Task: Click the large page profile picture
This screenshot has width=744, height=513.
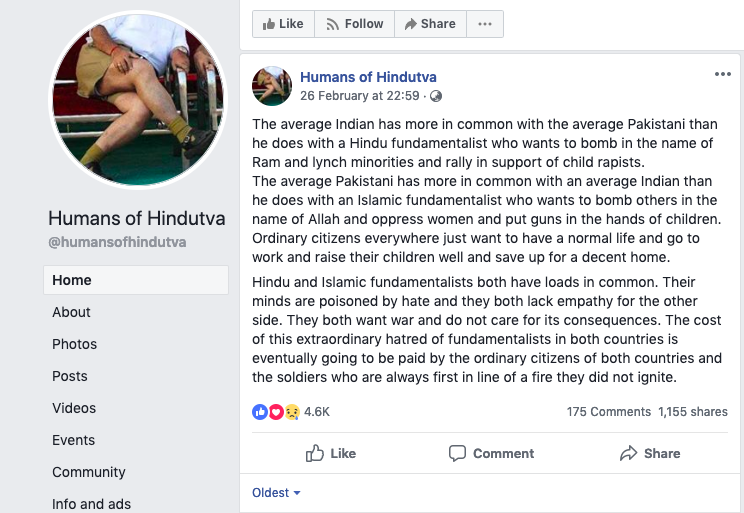Action: tap(138, 100)
